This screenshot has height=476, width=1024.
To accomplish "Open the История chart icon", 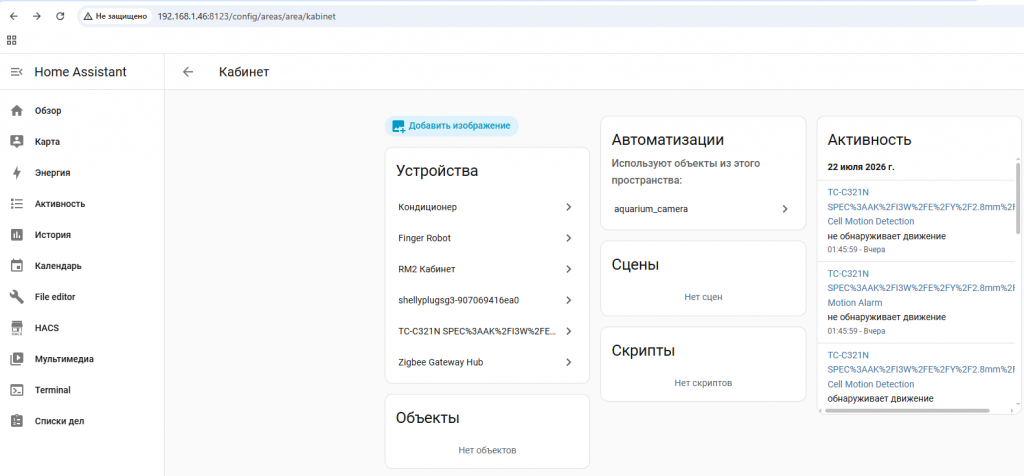I will pos(17,235).
